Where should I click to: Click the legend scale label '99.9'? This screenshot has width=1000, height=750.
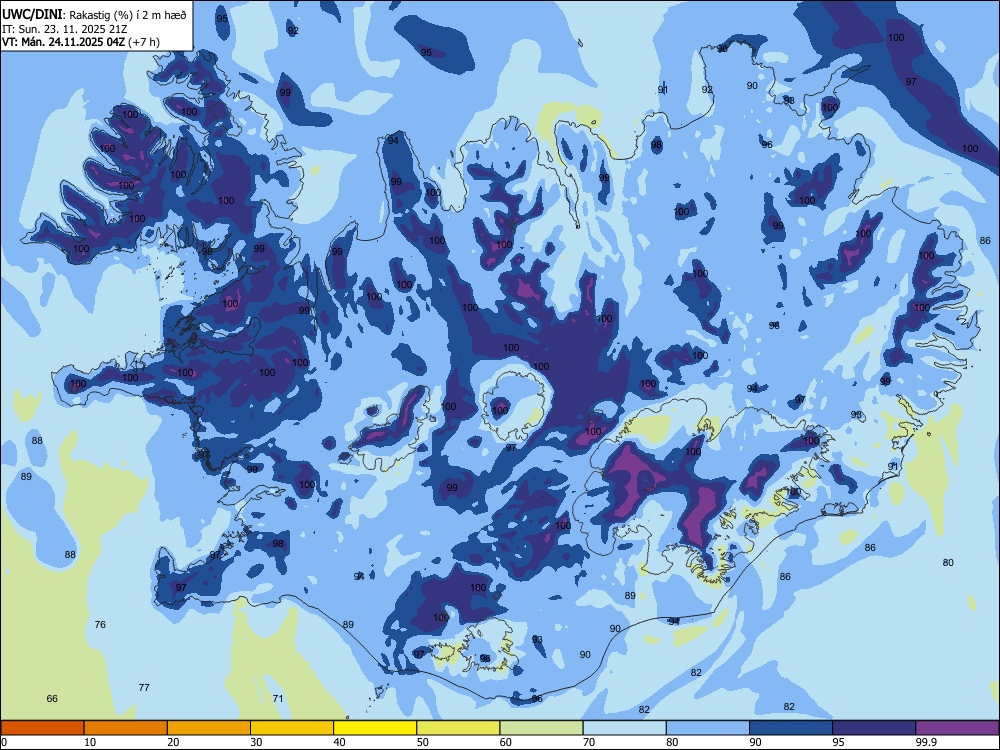(x=926, y=742)
